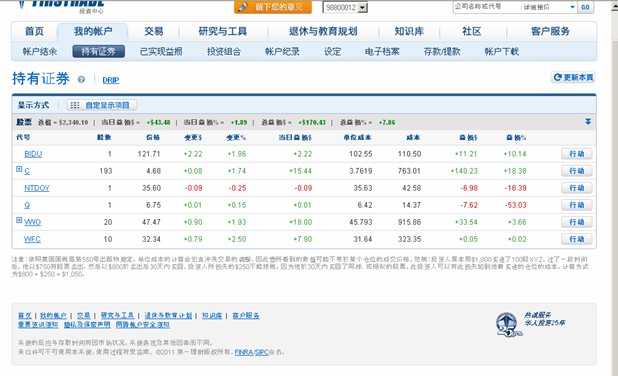
Task: Click the footer 我的帐户 link
Action: 53,316
